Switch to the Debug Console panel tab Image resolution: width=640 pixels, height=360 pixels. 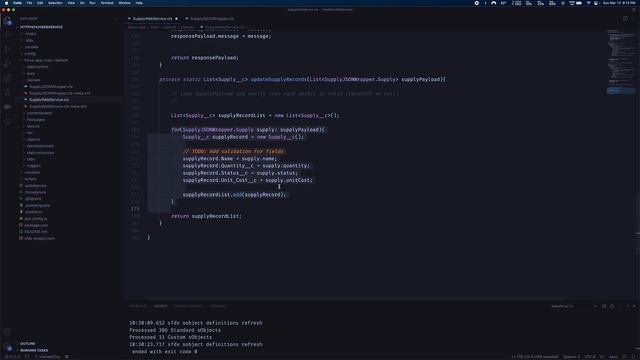click(x=189, y=306)
